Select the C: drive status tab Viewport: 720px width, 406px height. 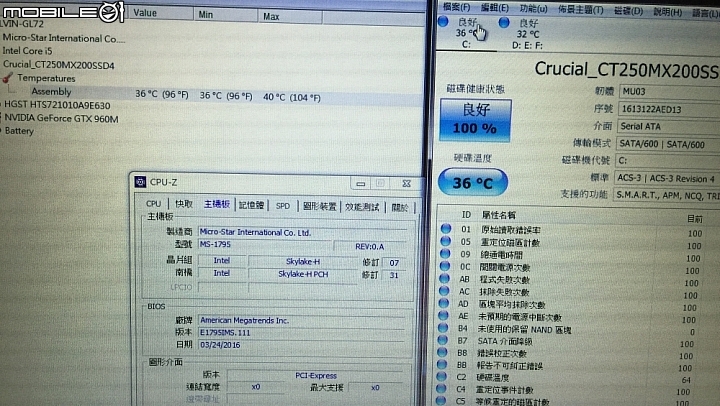pyautogui.click(x=466, y=33)
